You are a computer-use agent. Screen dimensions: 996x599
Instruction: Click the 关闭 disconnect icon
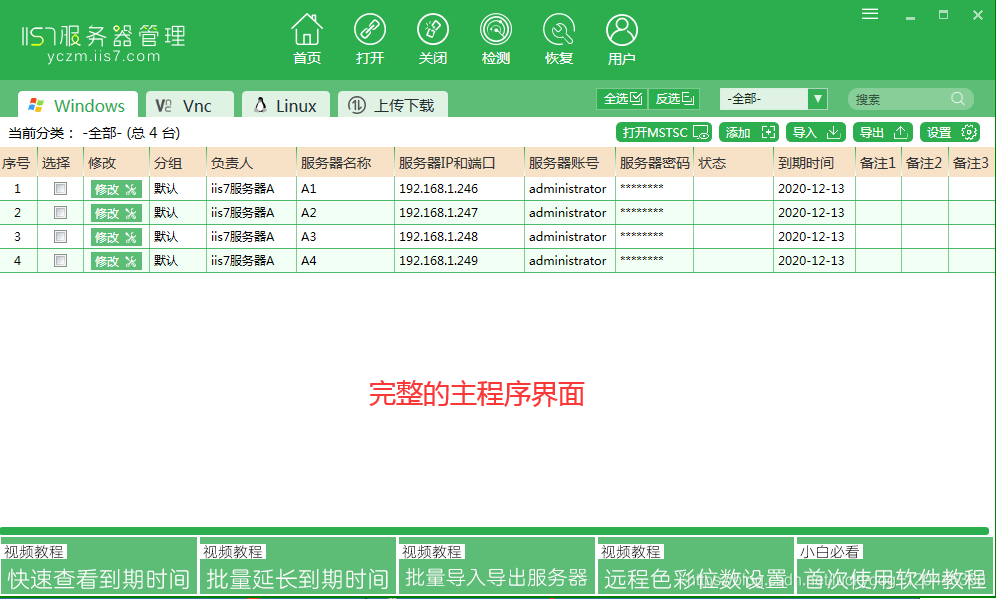pyautogui.click(x=433, y=39)
